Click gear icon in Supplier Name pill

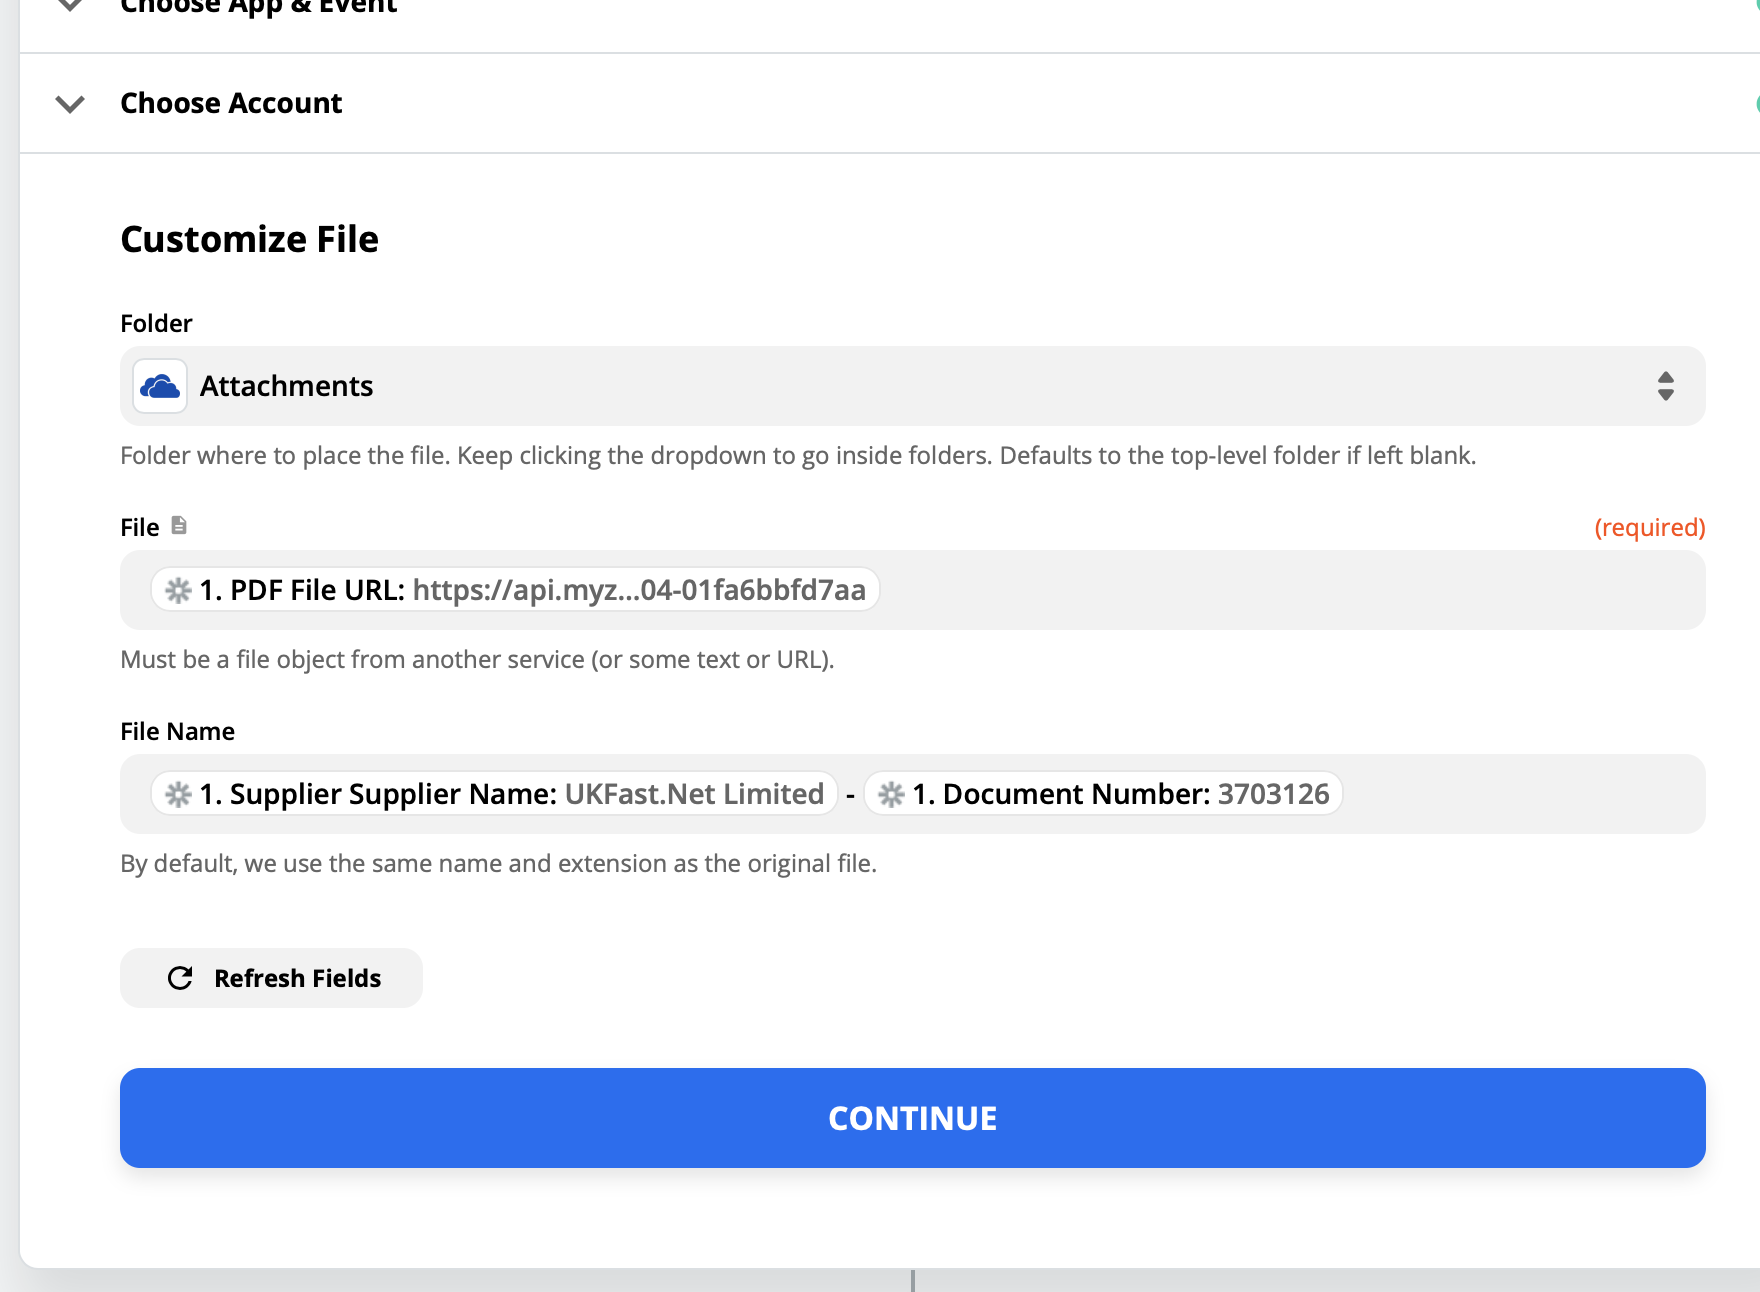click(x=178, y=794)
